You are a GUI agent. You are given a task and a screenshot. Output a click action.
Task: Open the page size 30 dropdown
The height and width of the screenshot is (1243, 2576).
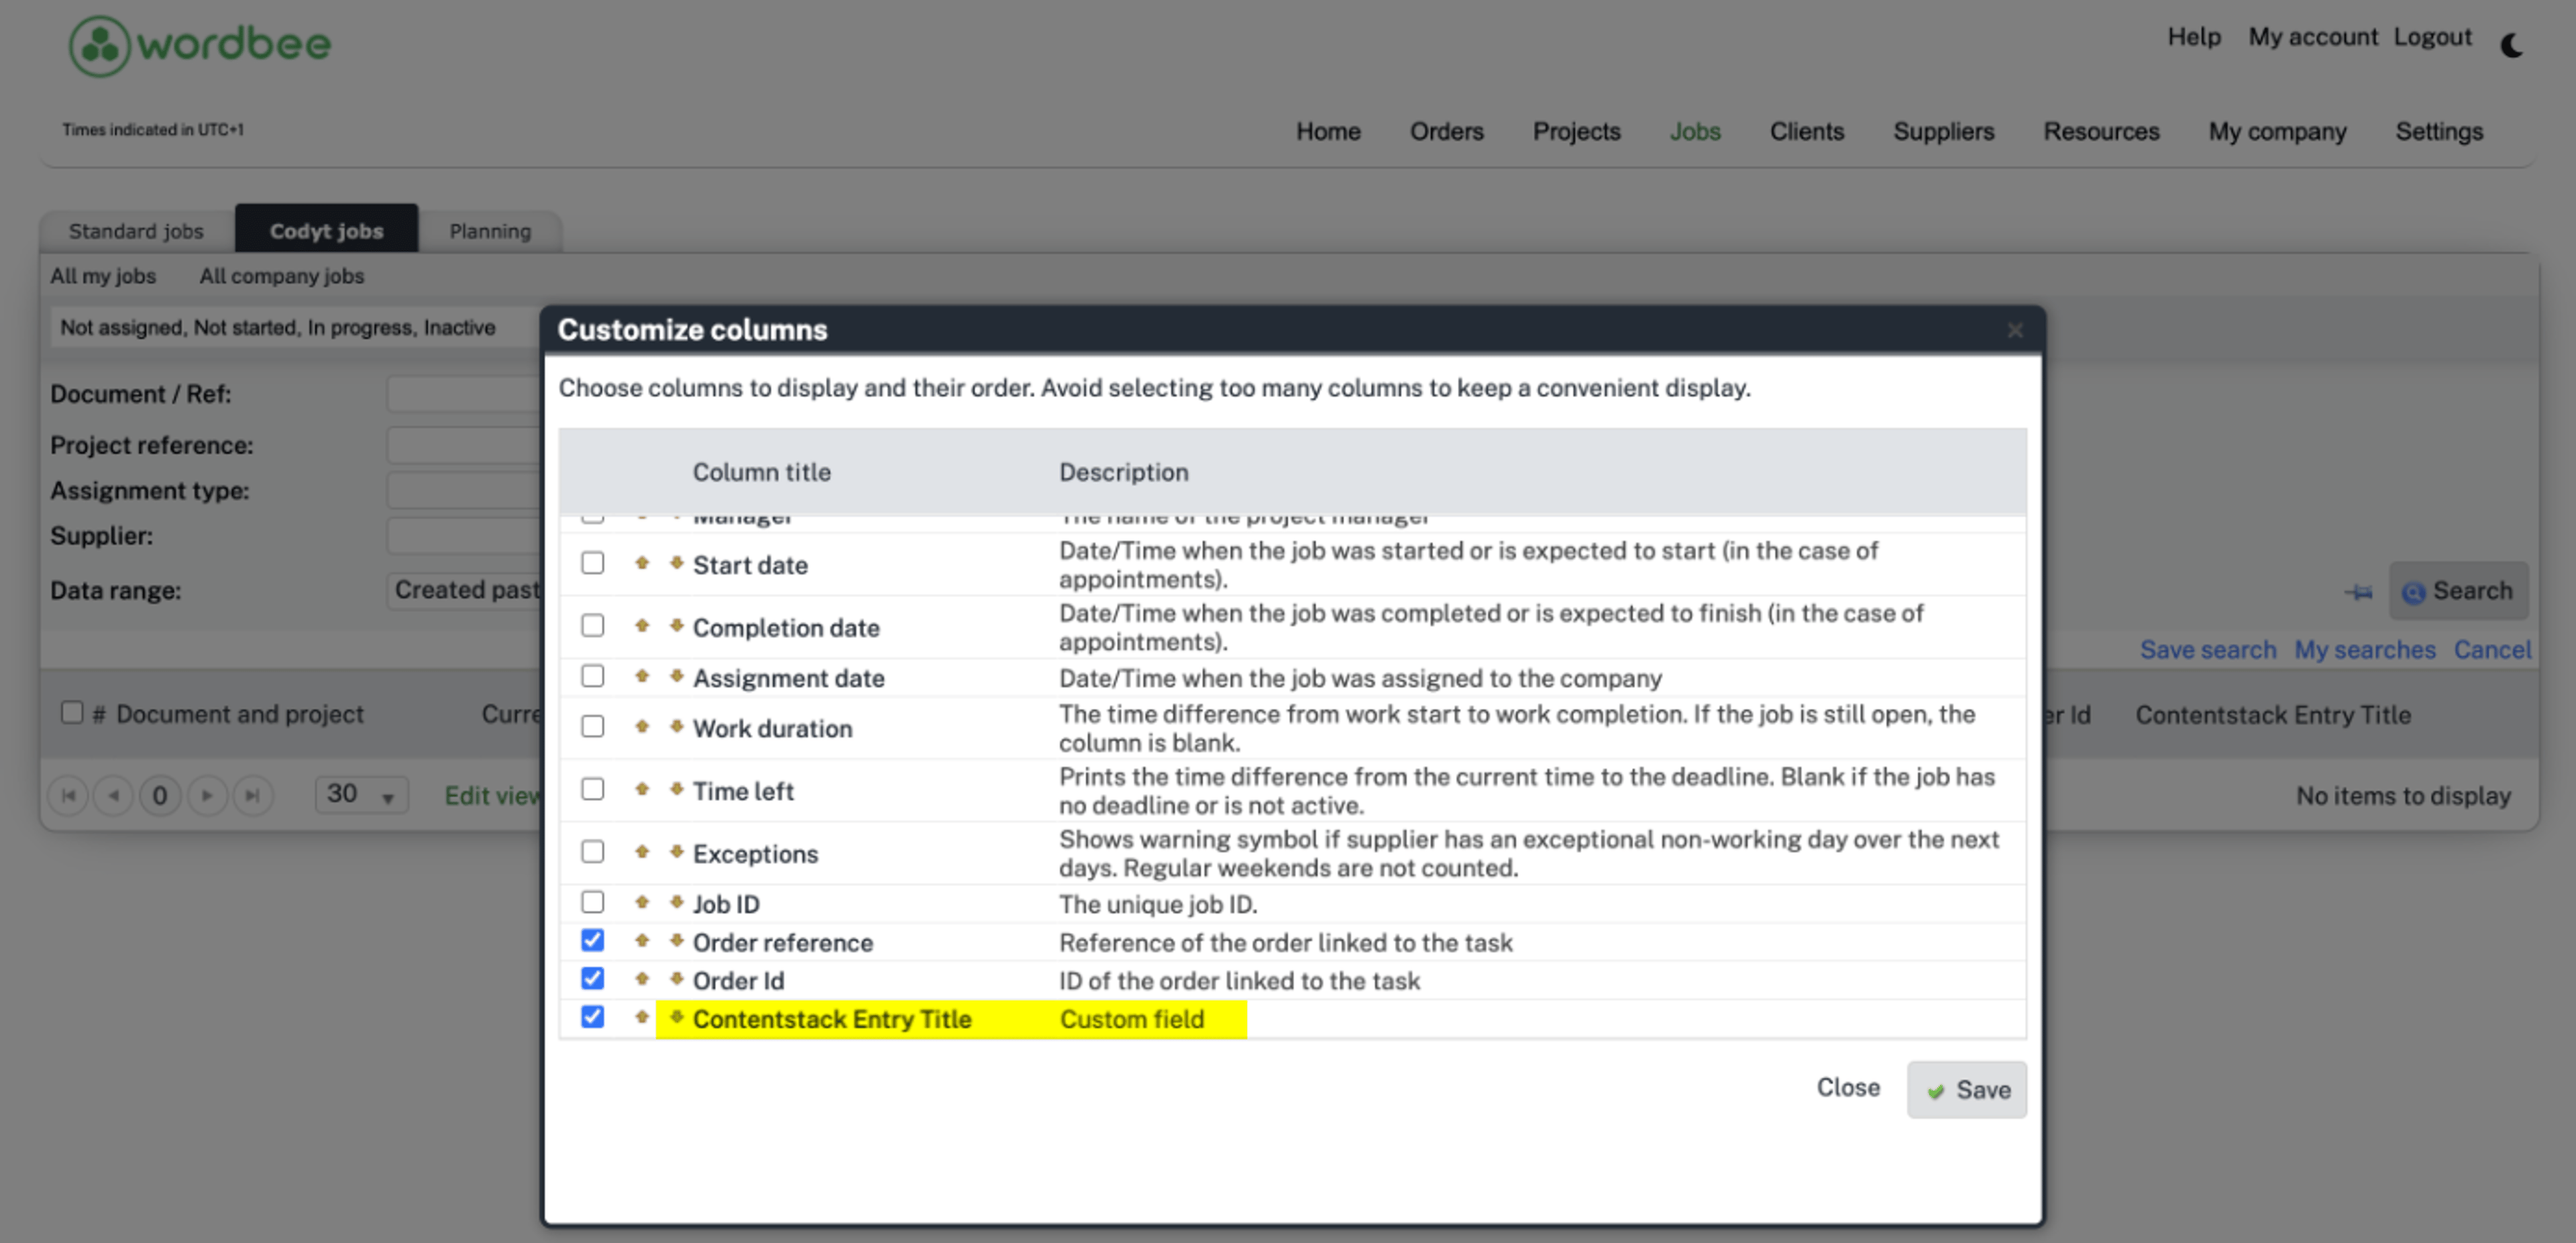pos(361,794)
